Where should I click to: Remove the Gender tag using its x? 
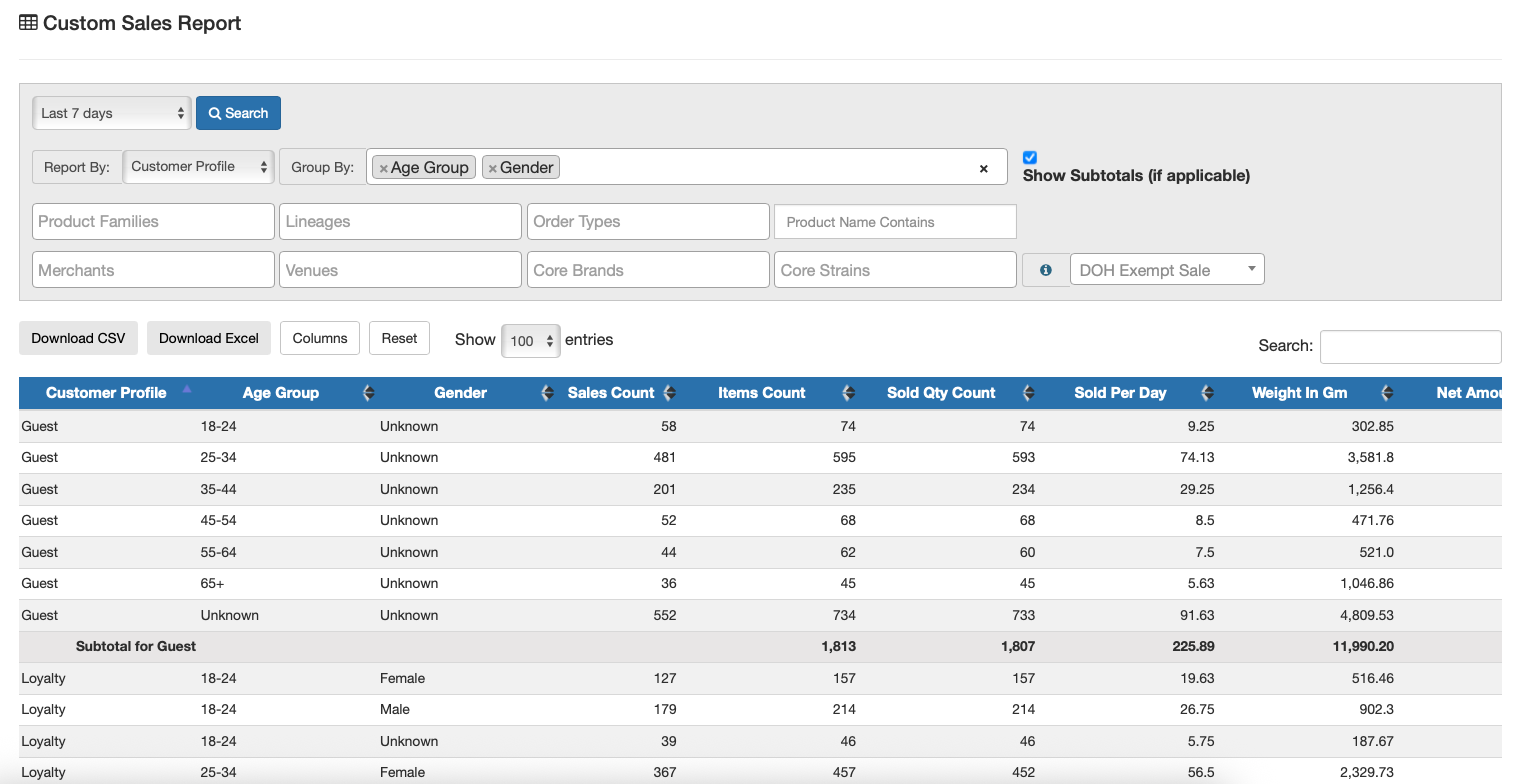pyautogui.click(x=493, y=168)
